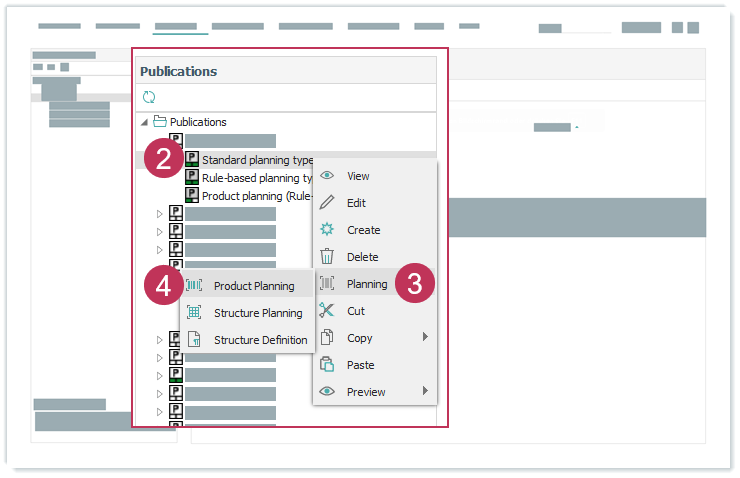
Task: Choose Delete from the context menu
Action: click(x=362, y=257)
